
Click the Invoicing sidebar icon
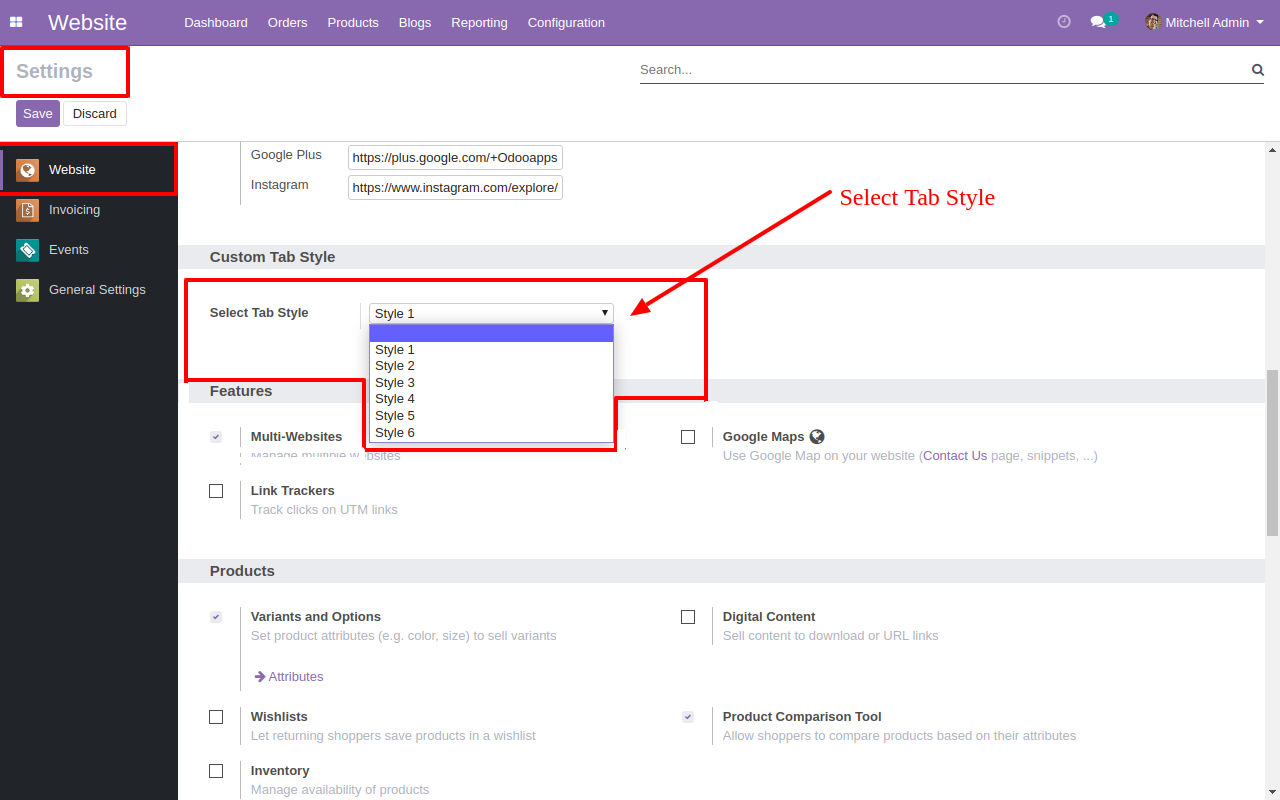click(x=27, y=210)
